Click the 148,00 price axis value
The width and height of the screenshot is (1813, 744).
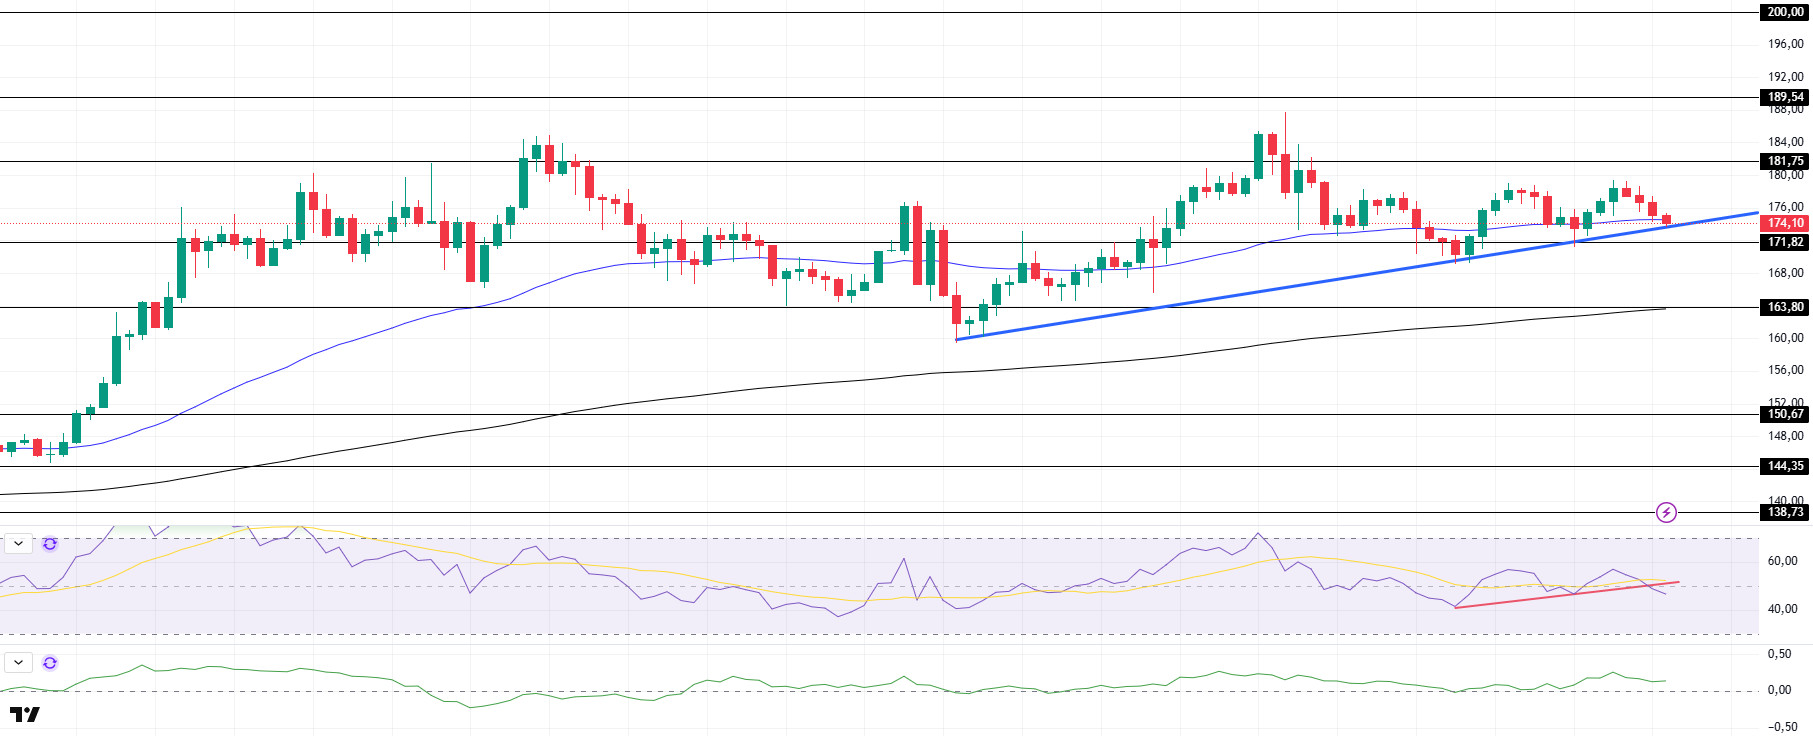click(x=1785, y=436)
